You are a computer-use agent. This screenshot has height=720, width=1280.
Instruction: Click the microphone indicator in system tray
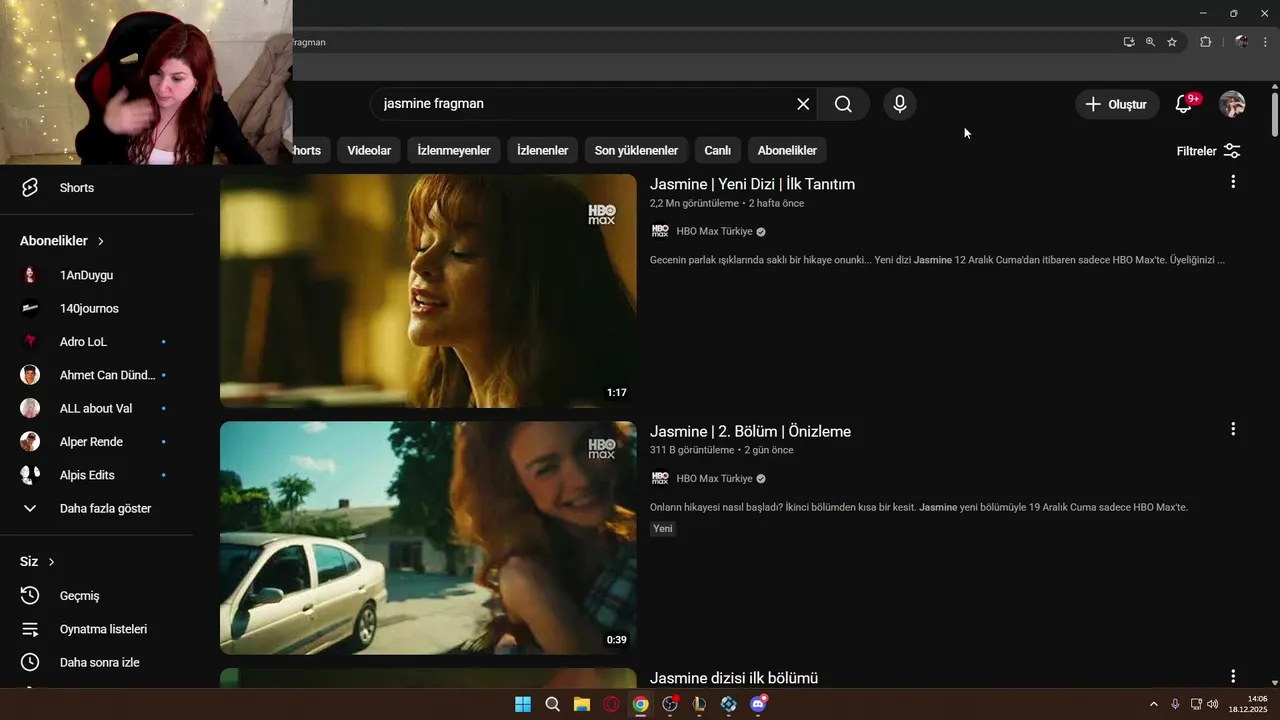(x=1175, y=704)
